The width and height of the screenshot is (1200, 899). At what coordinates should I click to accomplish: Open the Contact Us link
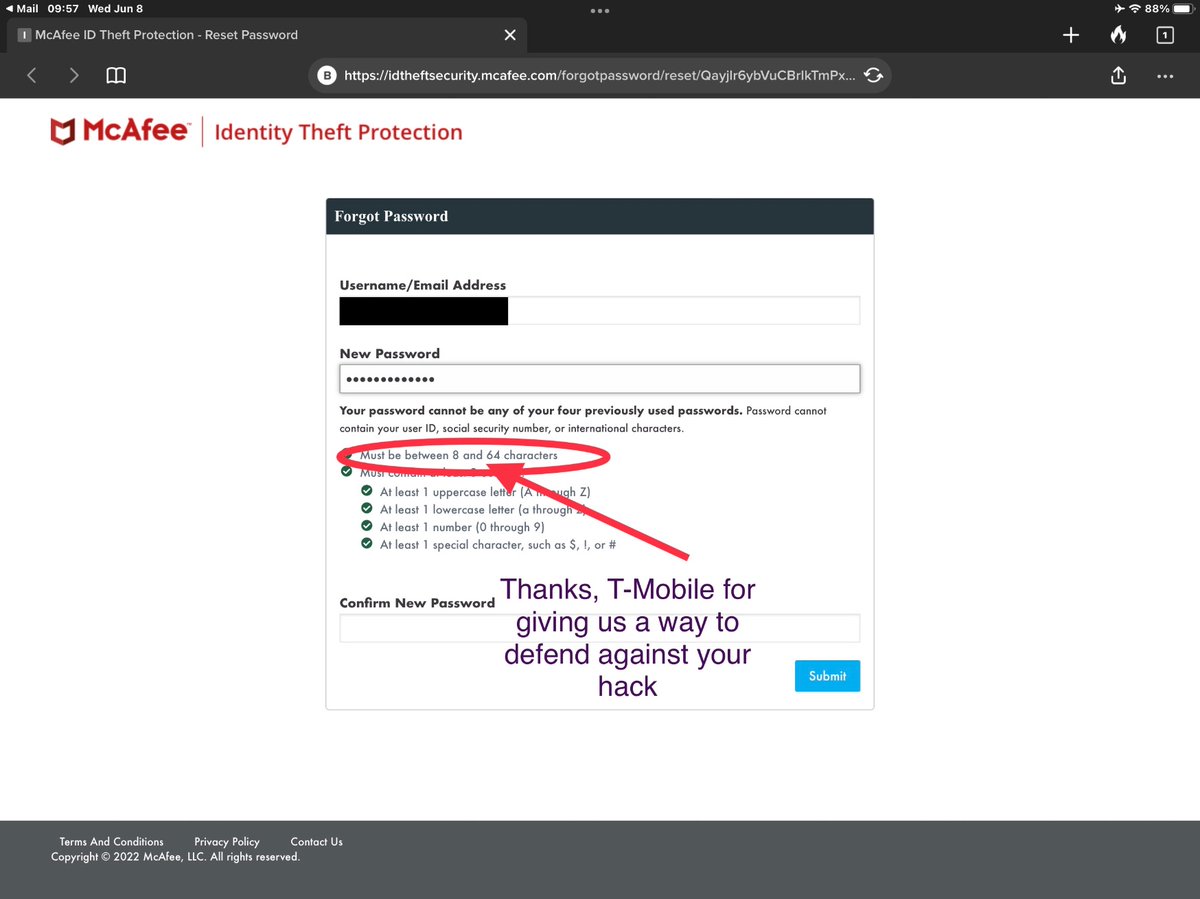coord(316,842)
